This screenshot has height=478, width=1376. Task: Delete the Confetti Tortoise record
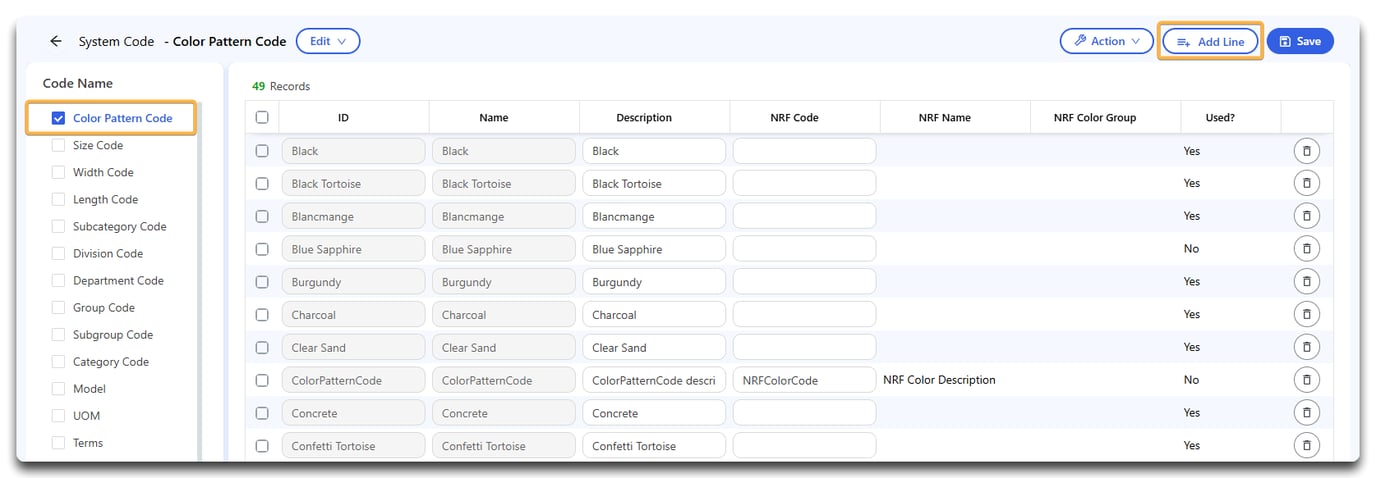tap(1306, 446)
